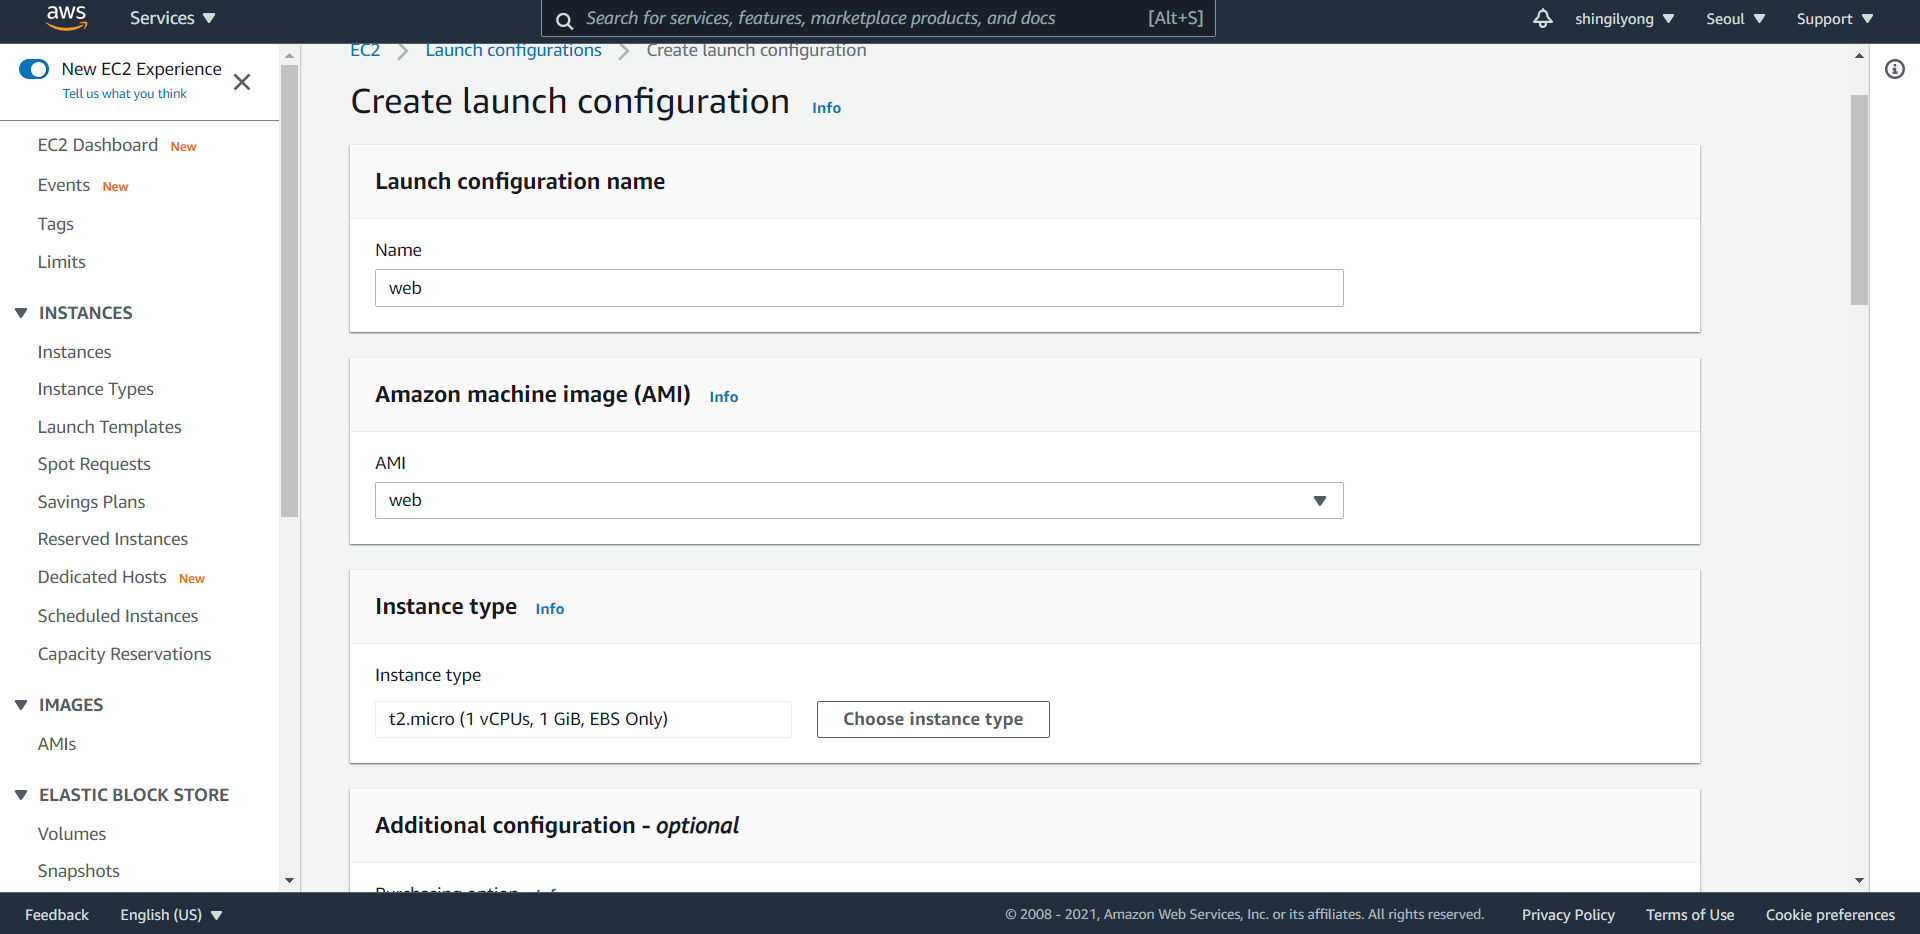Open Savings Plans in the sidebar
Image resolution: width=1920 pixels, height=934 pixels.
[x=92, y=502]
